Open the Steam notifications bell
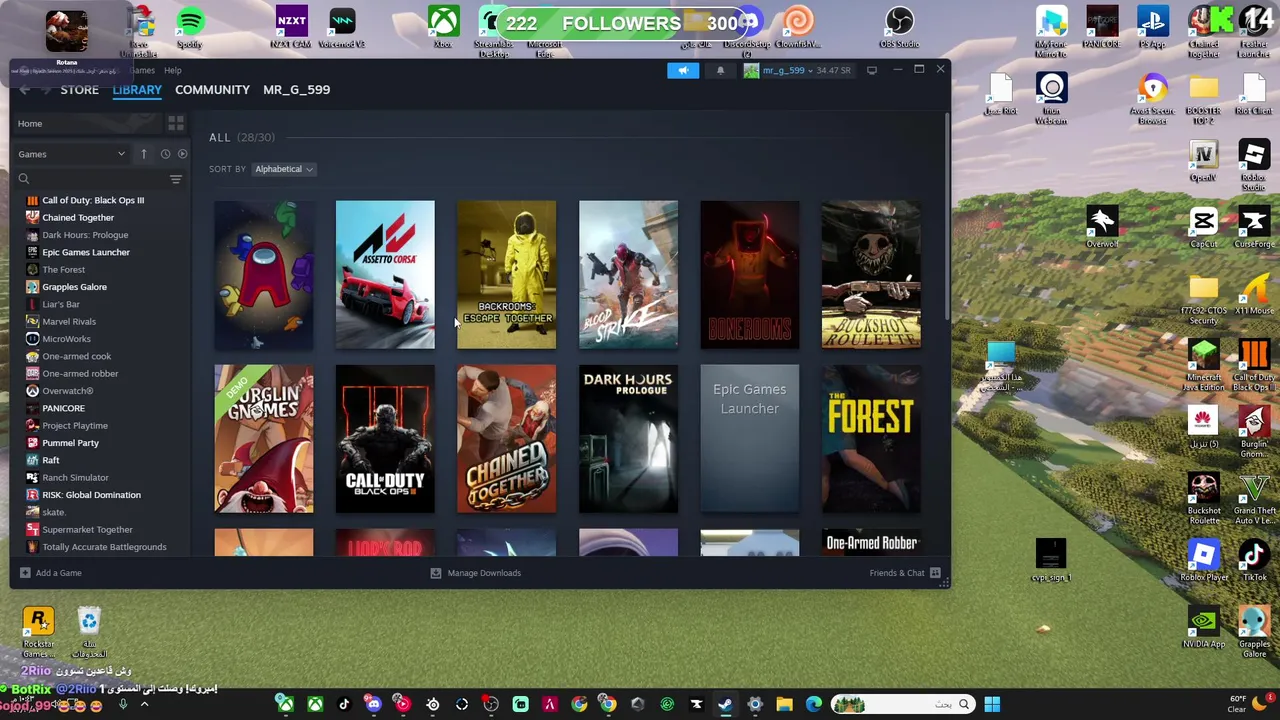The height and width of the screenshot is (720, 1280). click(x=720, y=70)
